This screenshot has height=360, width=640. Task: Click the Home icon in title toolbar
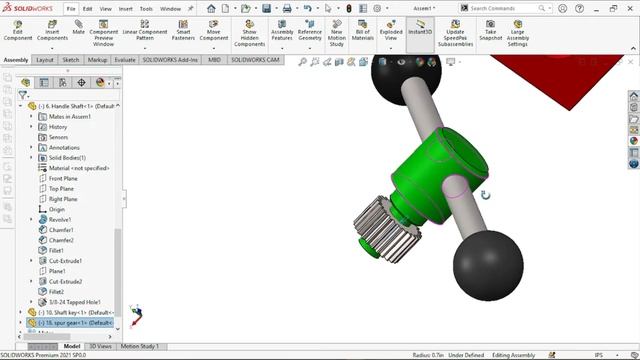click(x=211, y=8)
